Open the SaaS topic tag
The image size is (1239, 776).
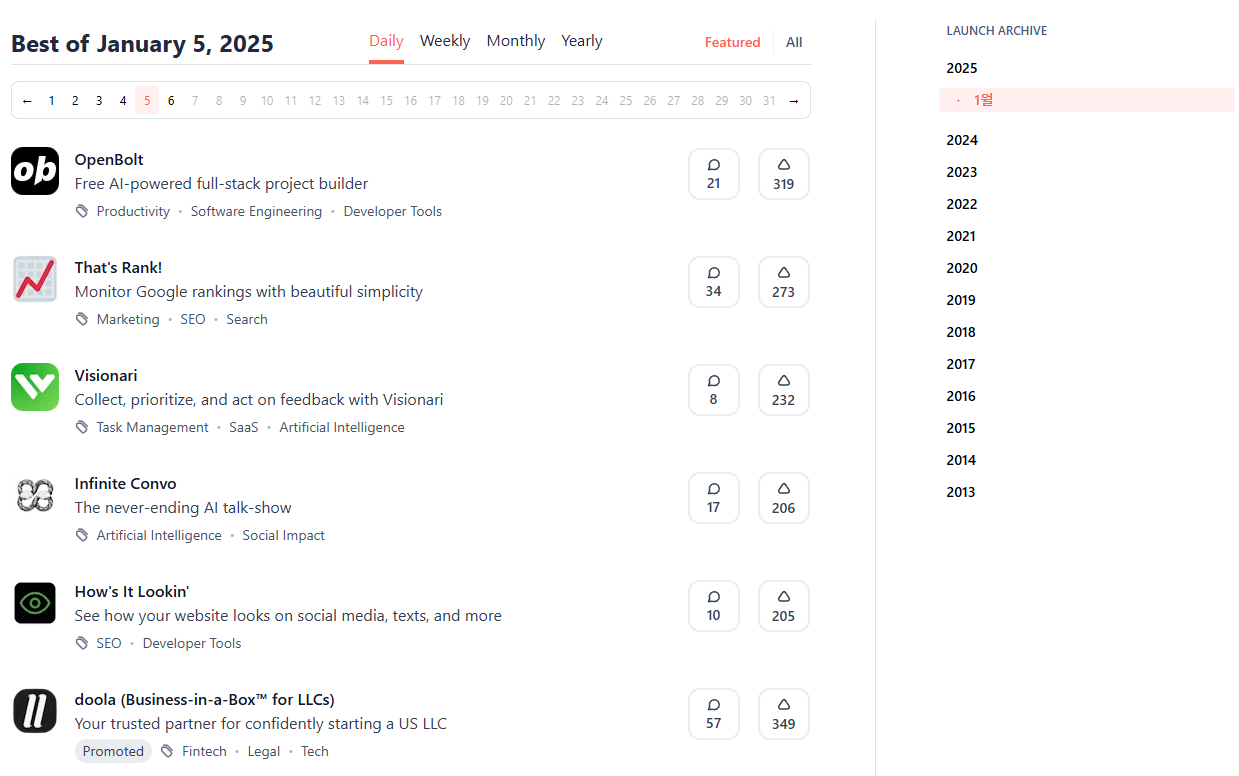244,427
